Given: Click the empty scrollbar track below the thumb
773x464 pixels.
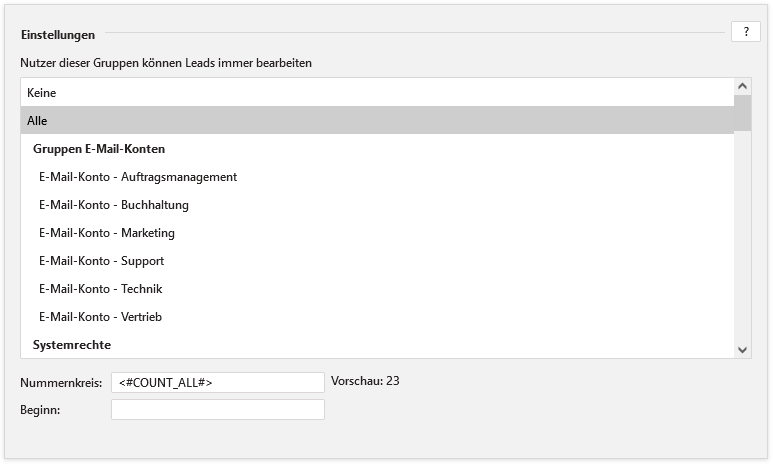Looking at the screenshot, I should coord(743,240).
